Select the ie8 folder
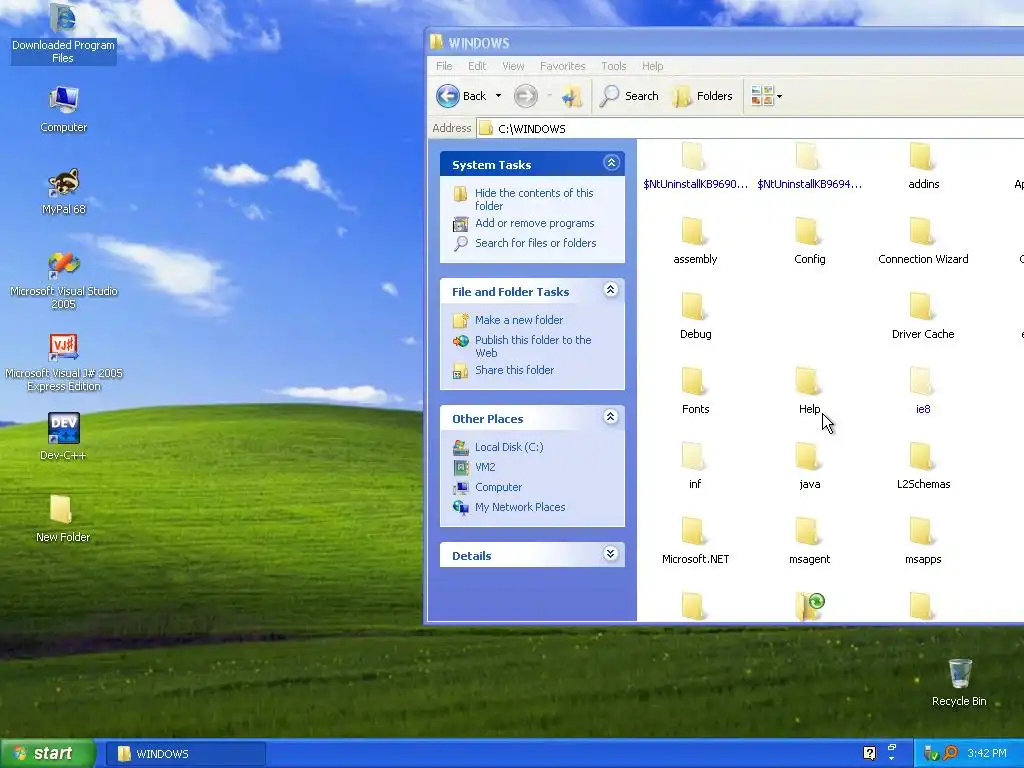This screenshot has width=1024, height=768. (923, 392)
